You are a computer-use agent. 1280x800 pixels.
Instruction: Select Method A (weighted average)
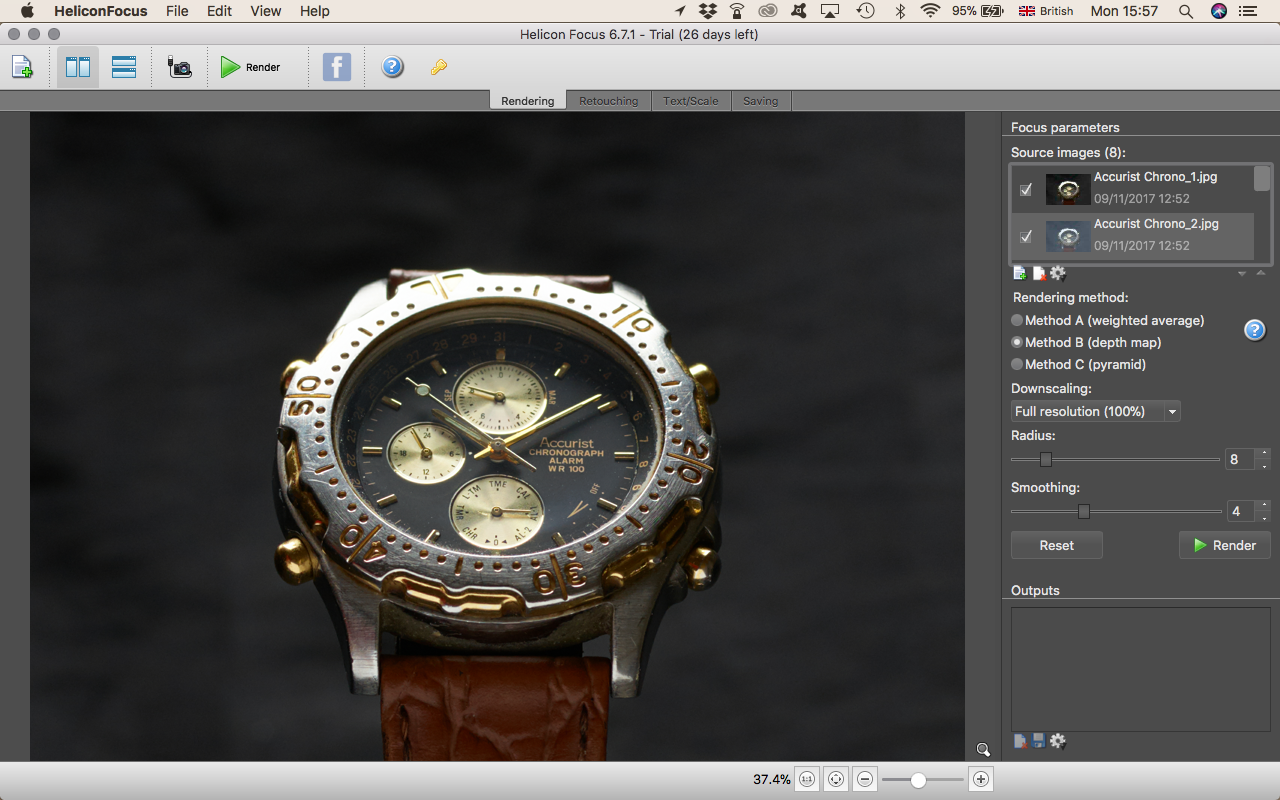tap(1108, 320)
